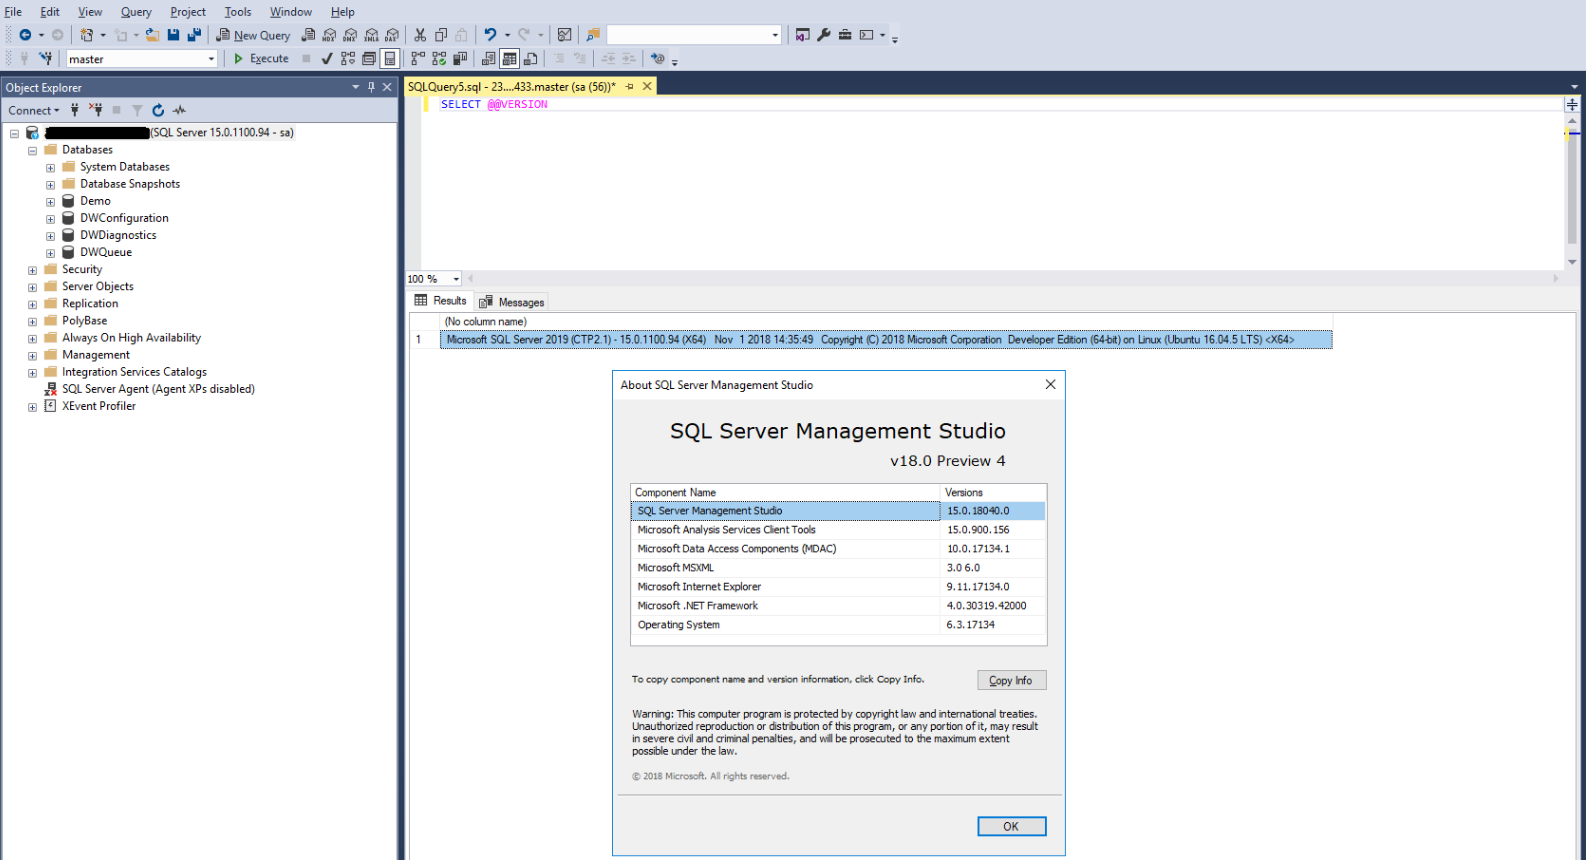1586x860 pixels.
Task: Toggle Results to Grid output mode
Action: pyautogui.click(x=509, y=59)
